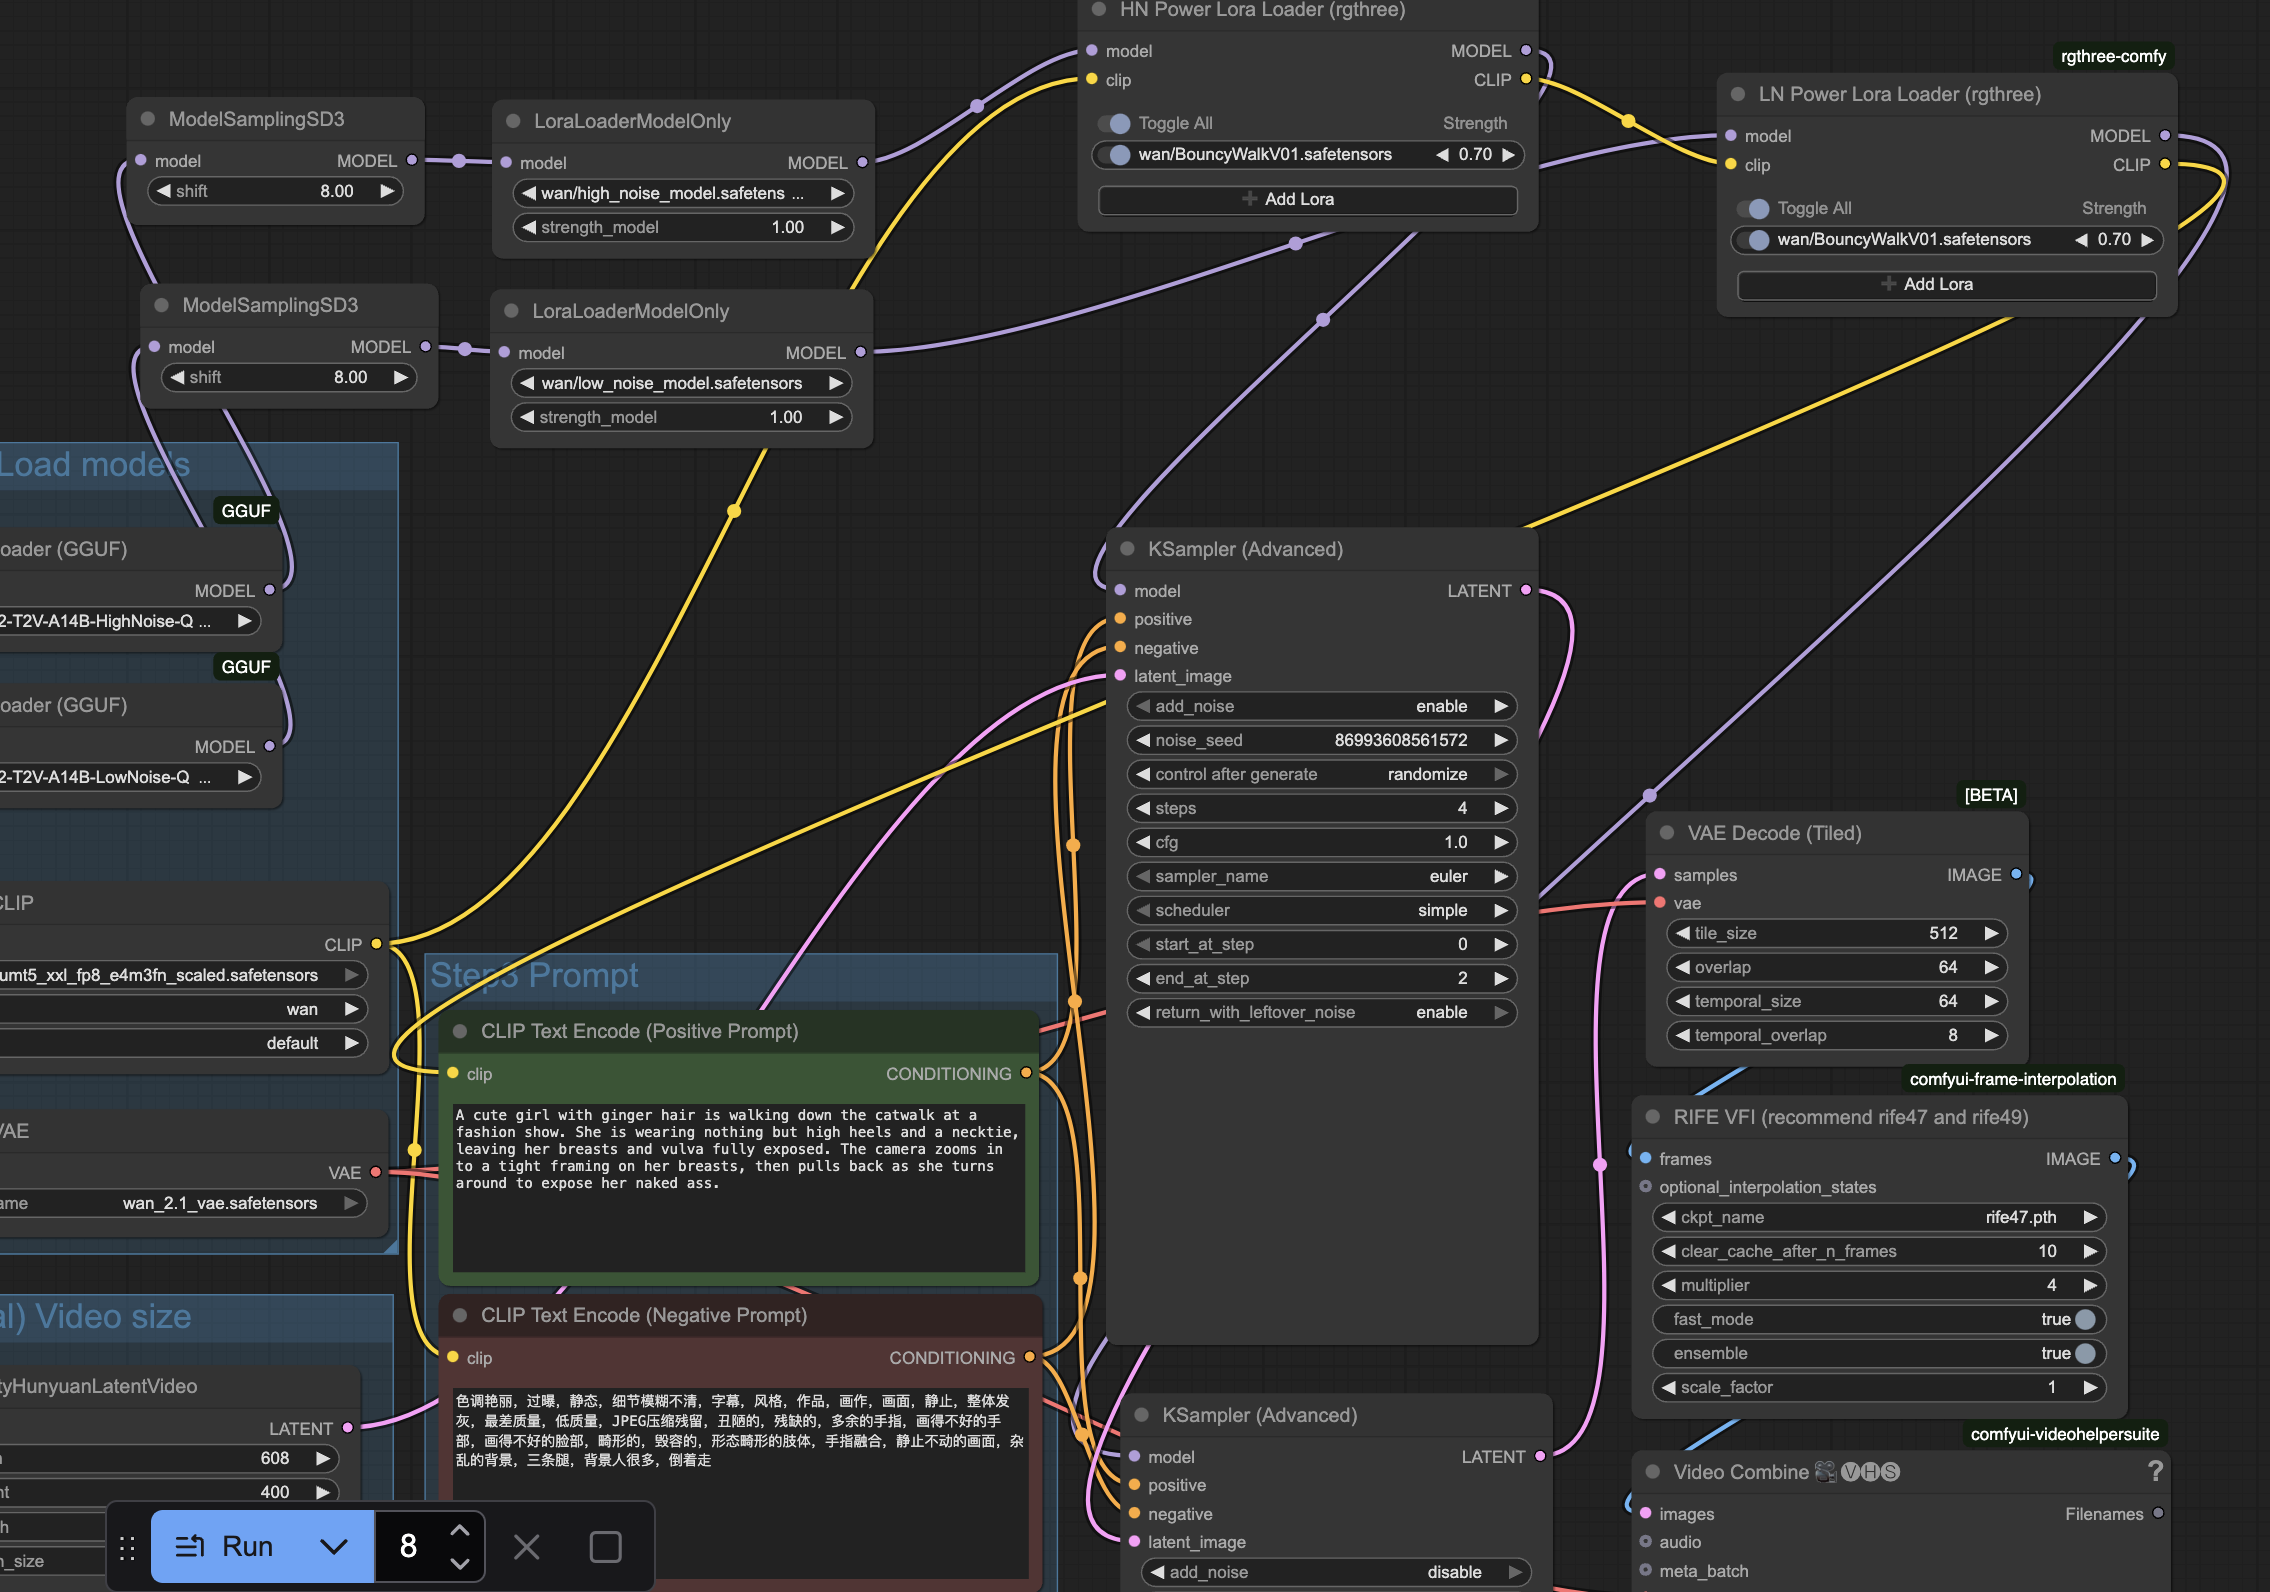Click the left arrow to decrease cfg value

pyautogui.click(x=1143, y=842)
